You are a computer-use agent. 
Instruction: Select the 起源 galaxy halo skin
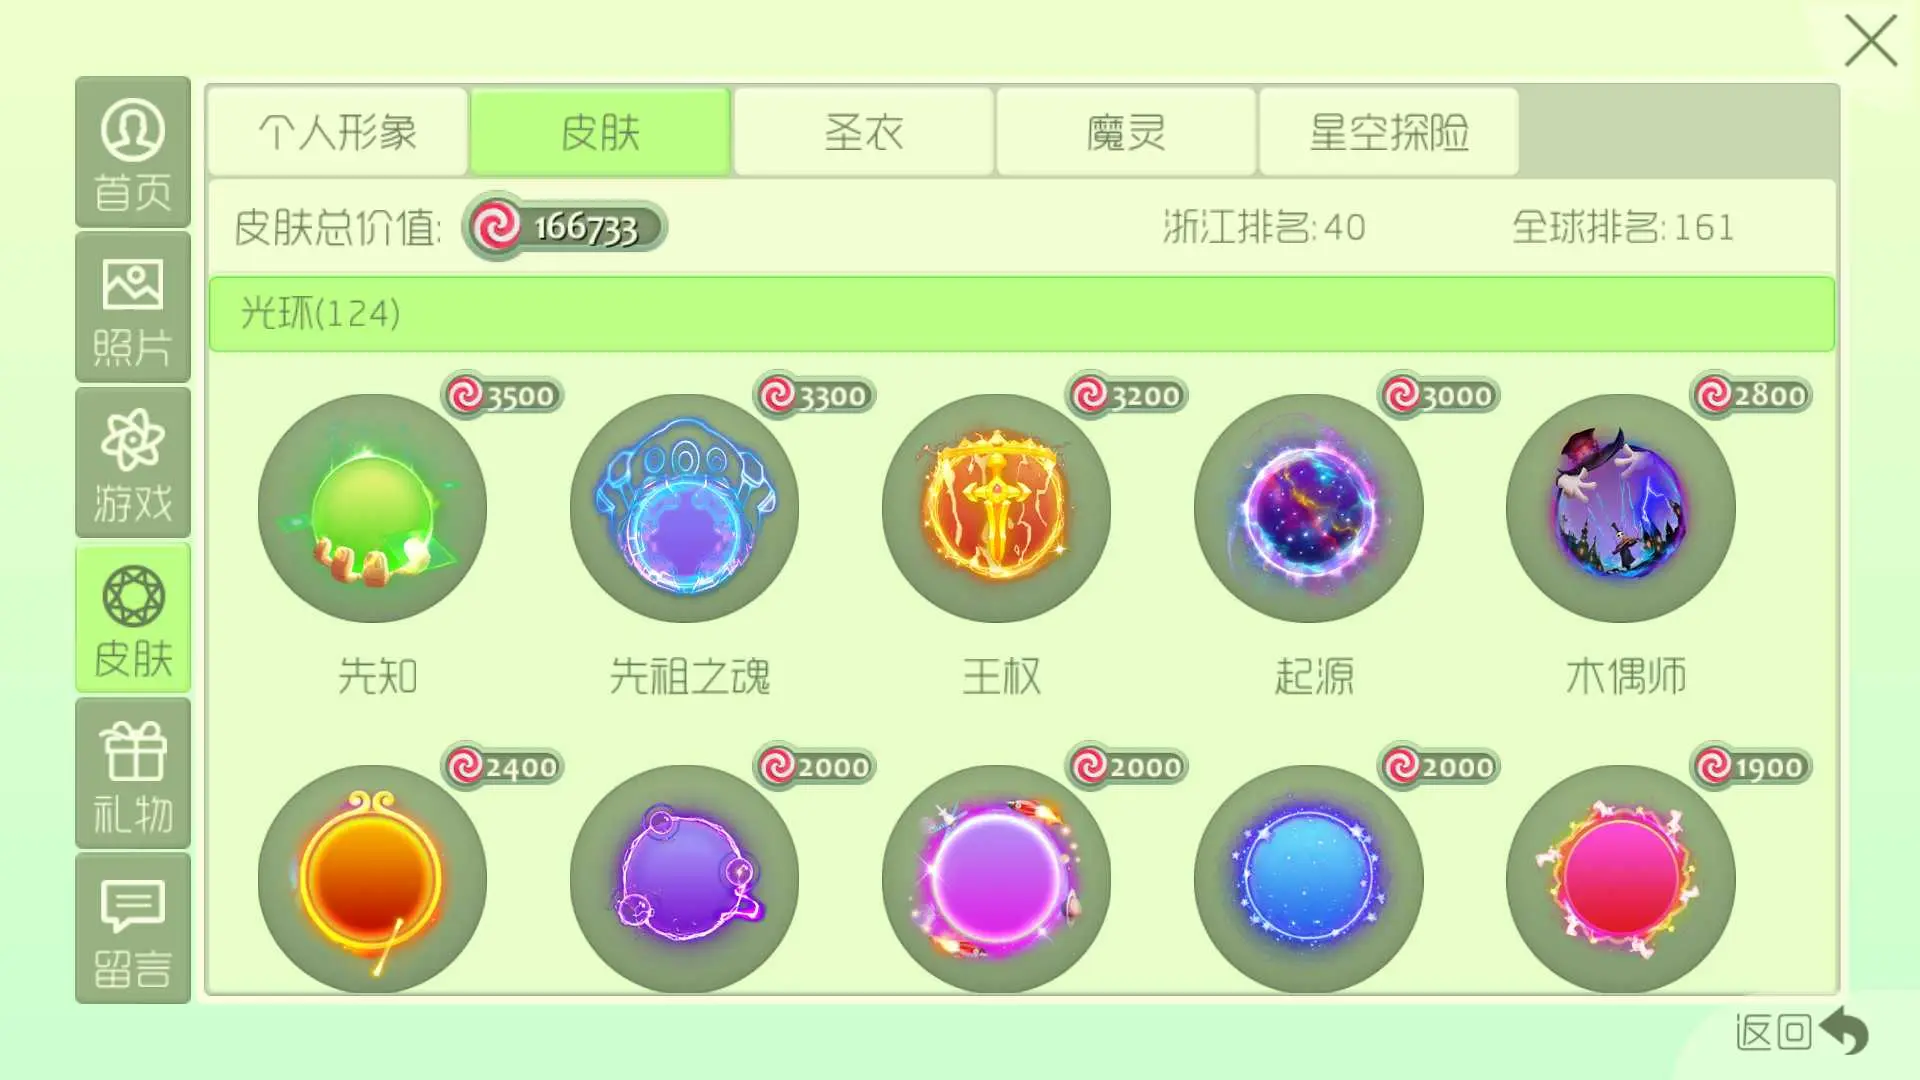tap(1308, 508)
